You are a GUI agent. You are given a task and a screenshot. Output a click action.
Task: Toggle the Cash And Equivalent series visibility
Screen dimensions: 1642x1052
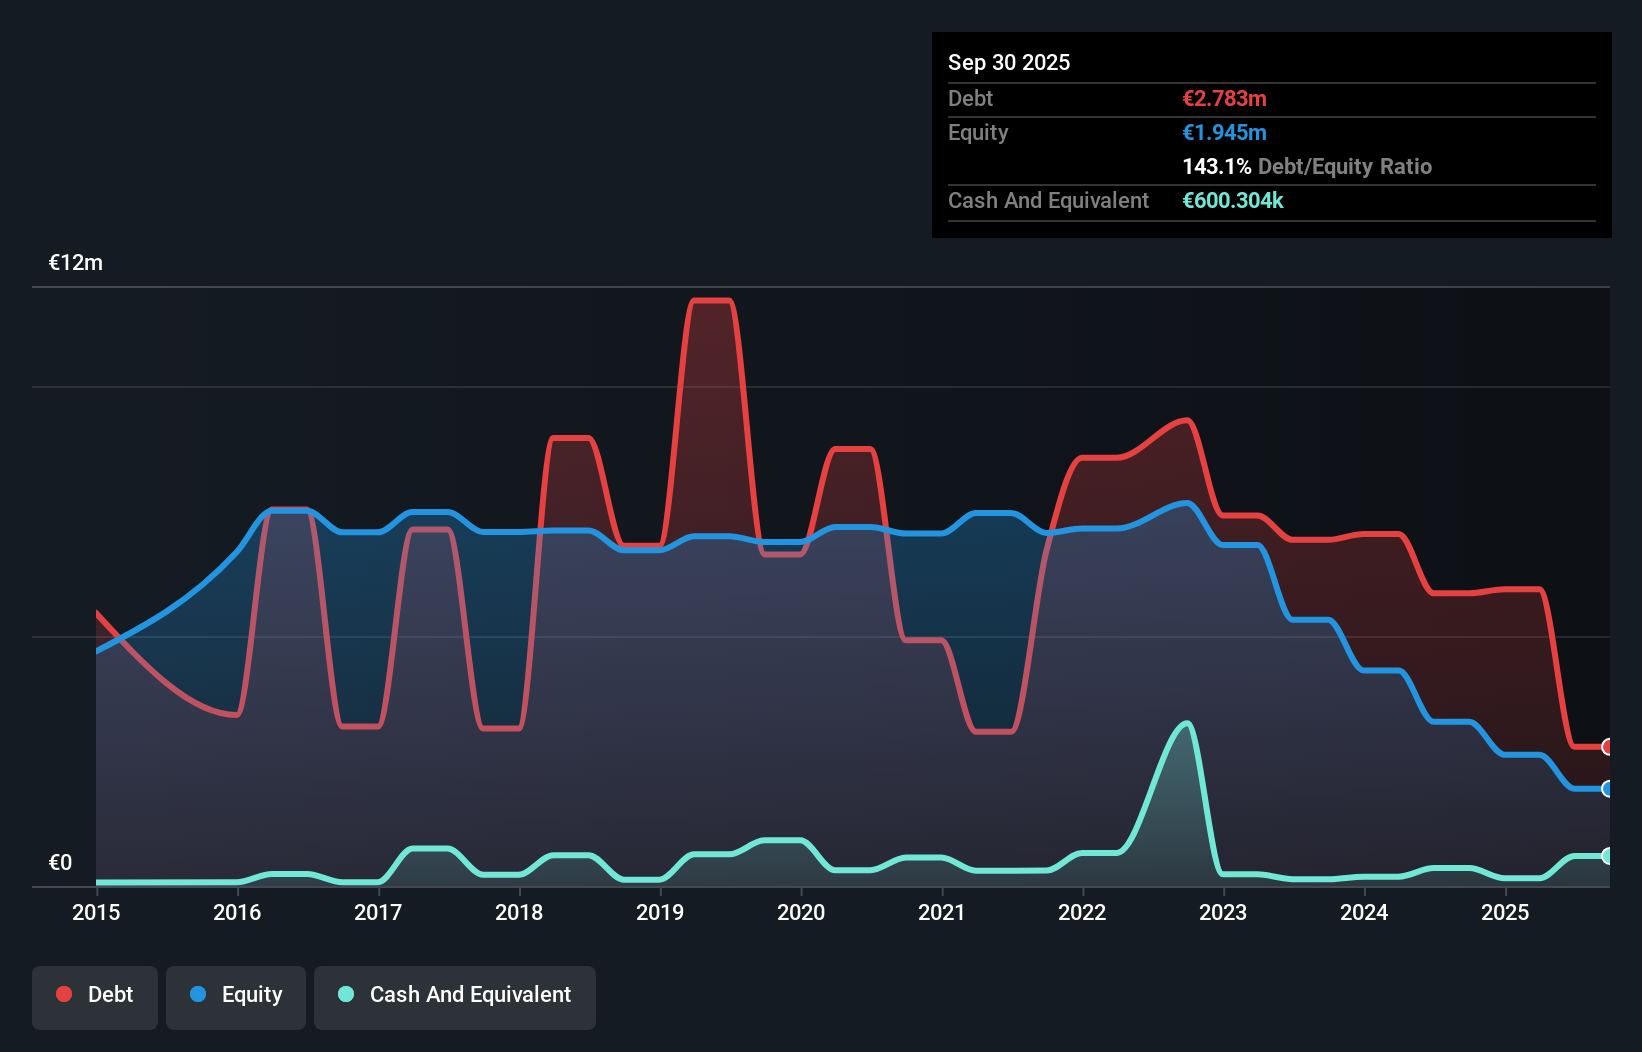[x=455, y=995]
